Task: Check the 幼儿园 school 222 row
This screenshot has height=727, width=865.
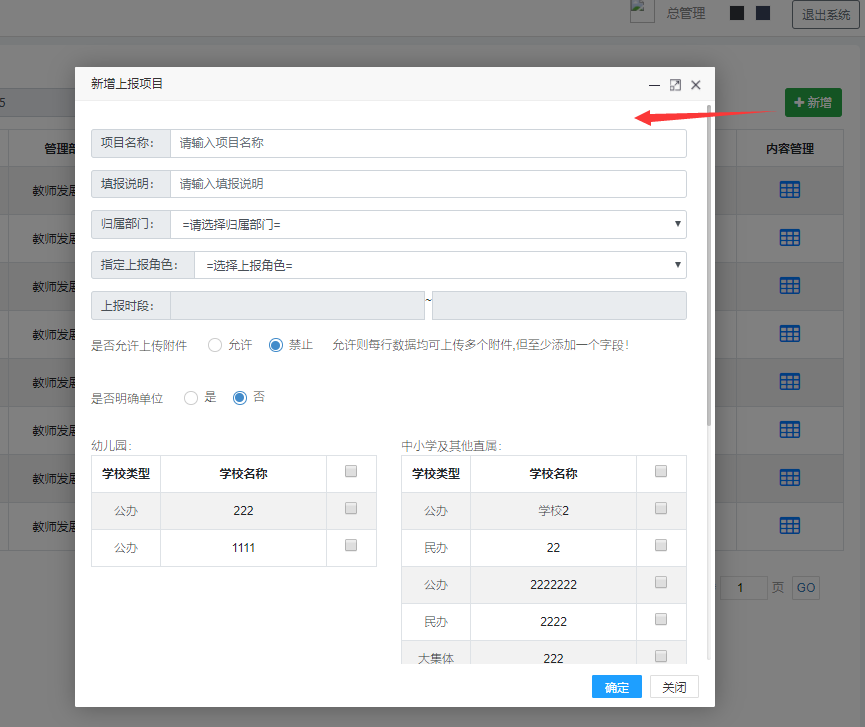Action: (351, 508)
